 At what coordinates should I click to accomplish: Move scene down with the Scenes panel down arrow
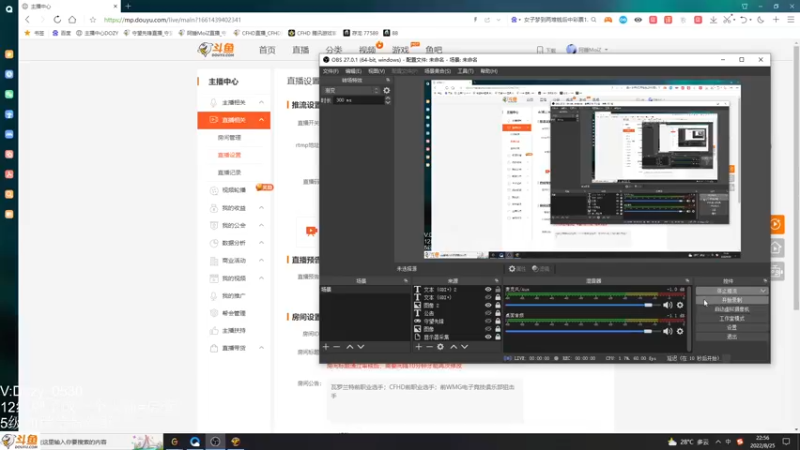361,347
